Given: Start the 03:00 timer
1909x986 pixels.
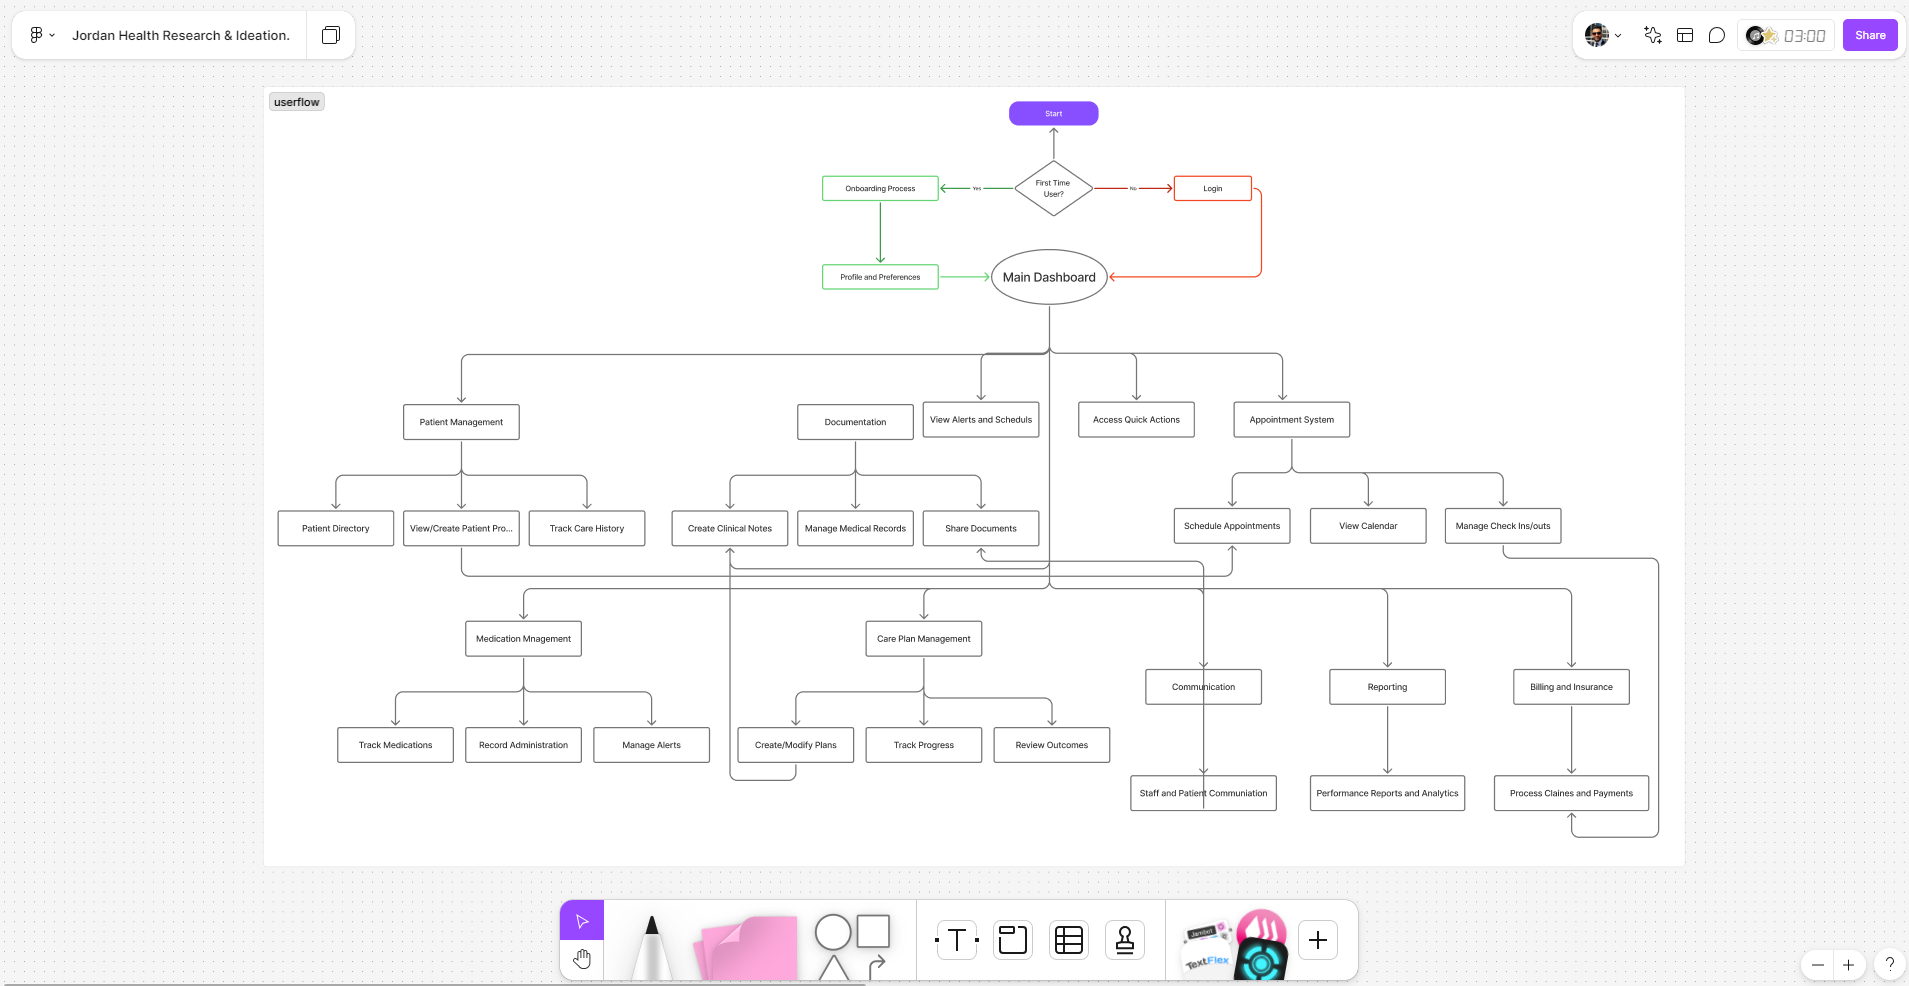Looking at the screenshot, I should (1805, 36).
